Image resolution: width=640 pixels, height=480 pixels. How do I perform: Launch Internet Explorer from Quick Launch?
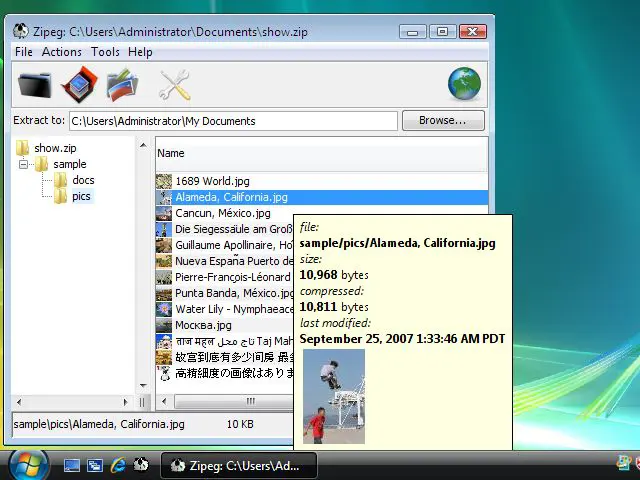118,465
